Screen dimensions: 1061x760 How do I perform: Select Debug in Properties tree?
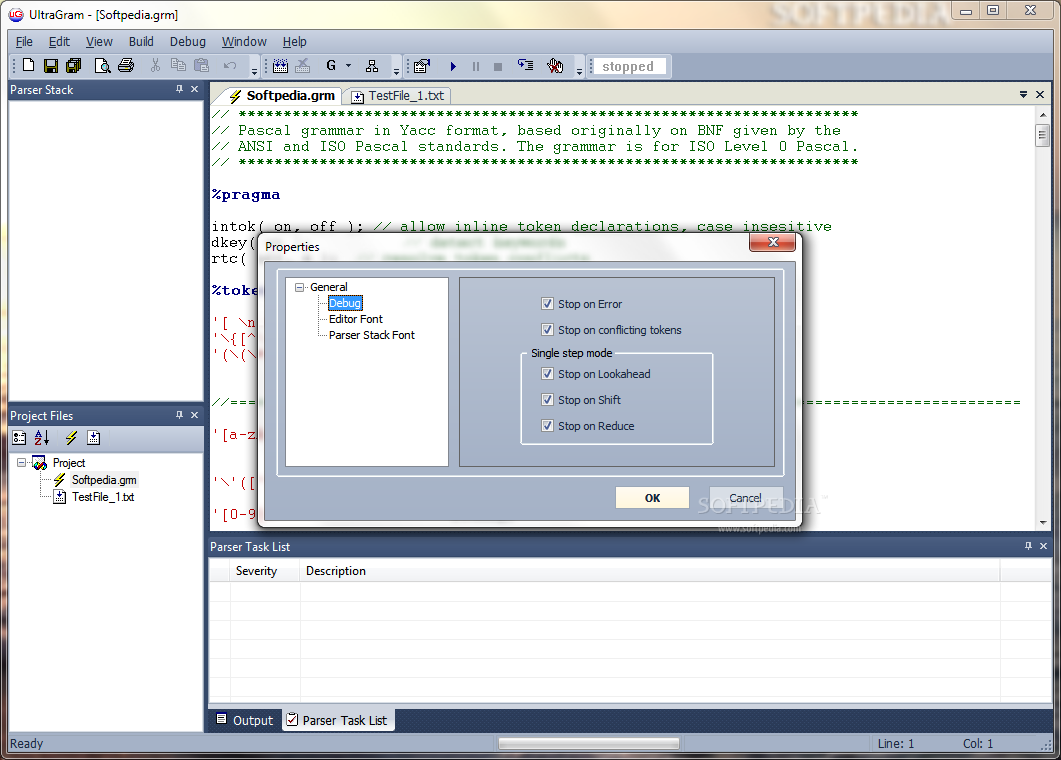click(x=345, y=303)
